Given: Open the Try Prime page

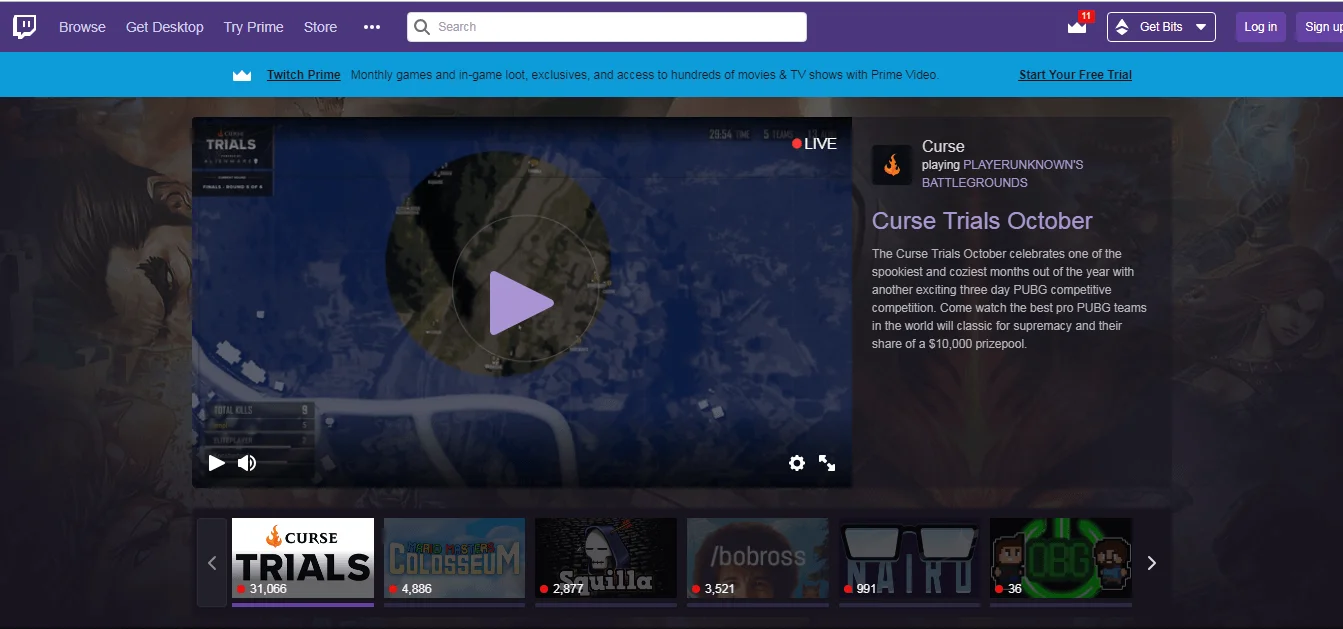Looking at the screenshot, I should point(254,27).
